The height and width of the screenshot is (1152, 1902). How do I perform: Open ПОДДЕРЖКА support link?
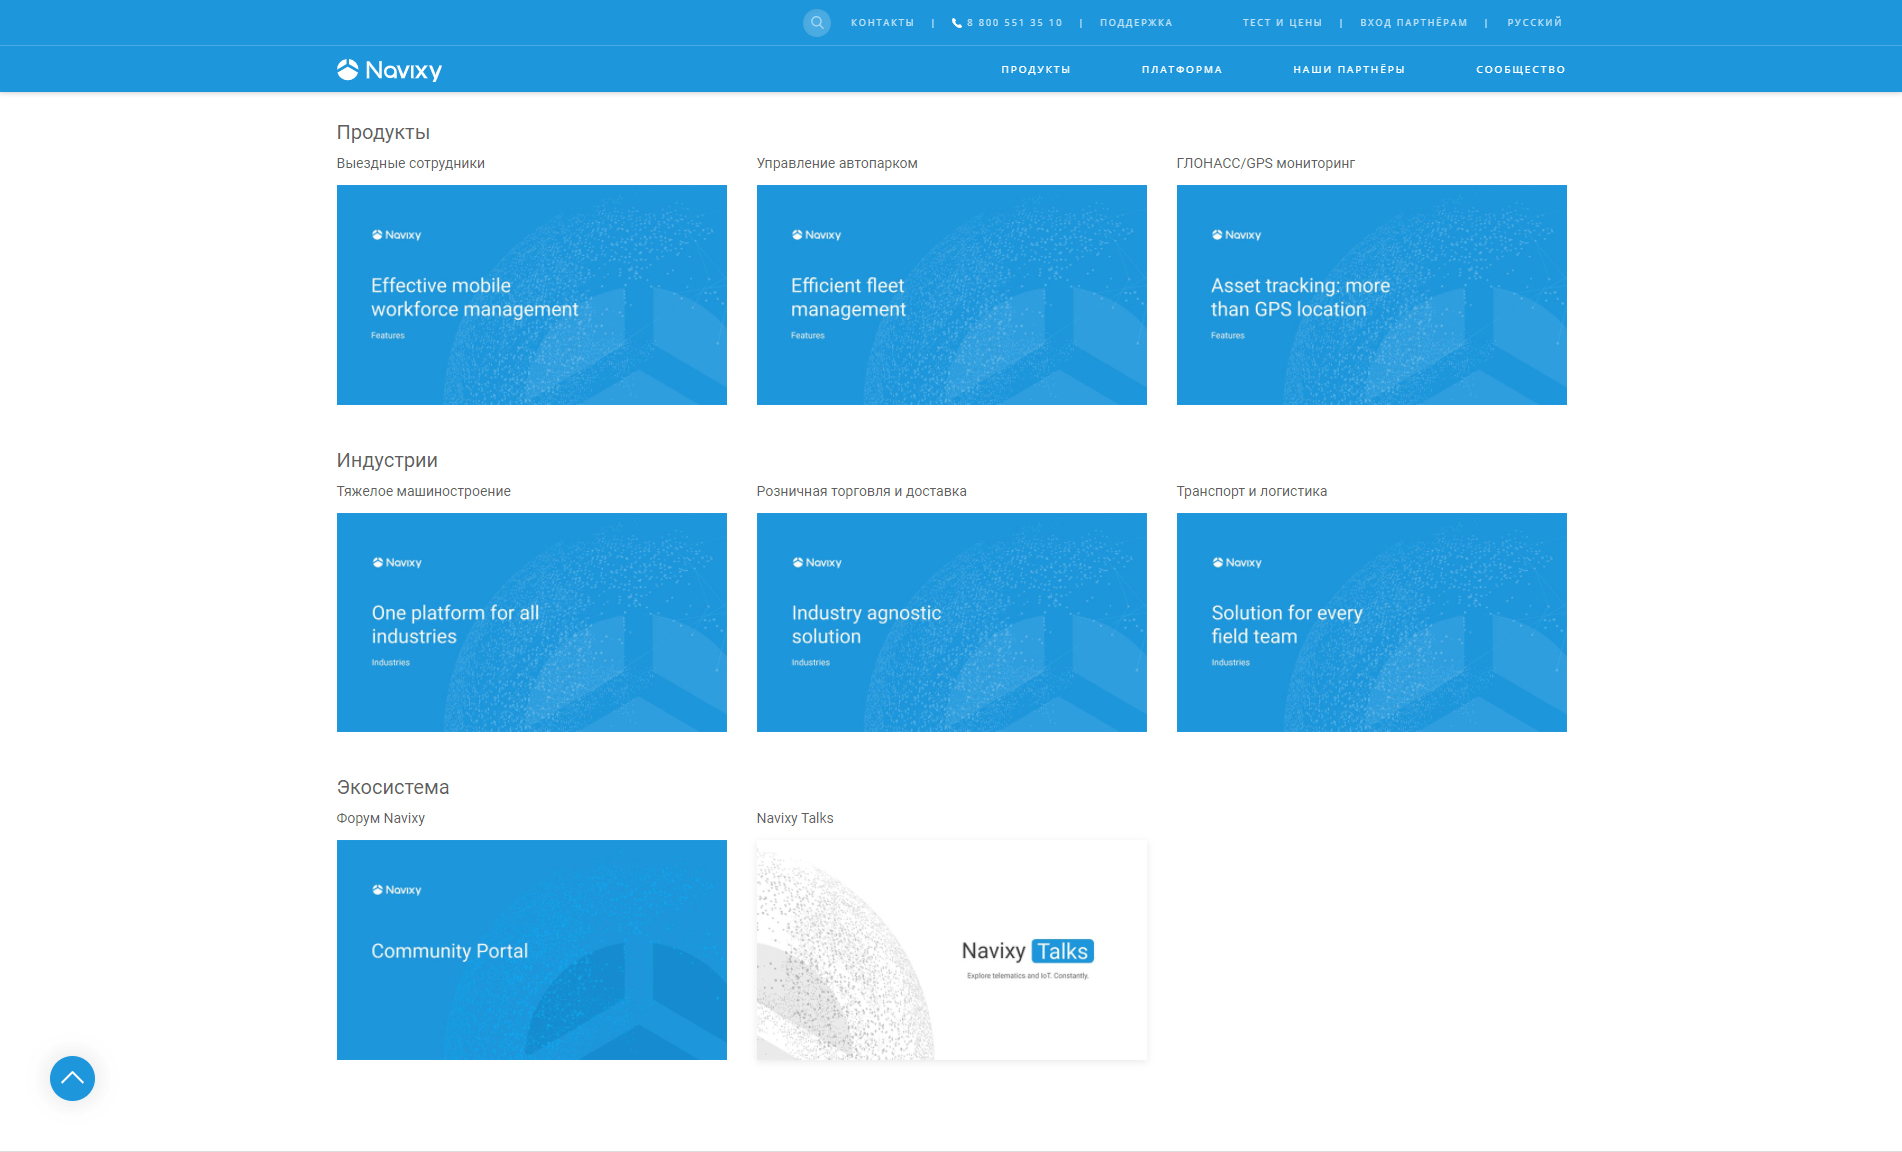click(1136, 22)
